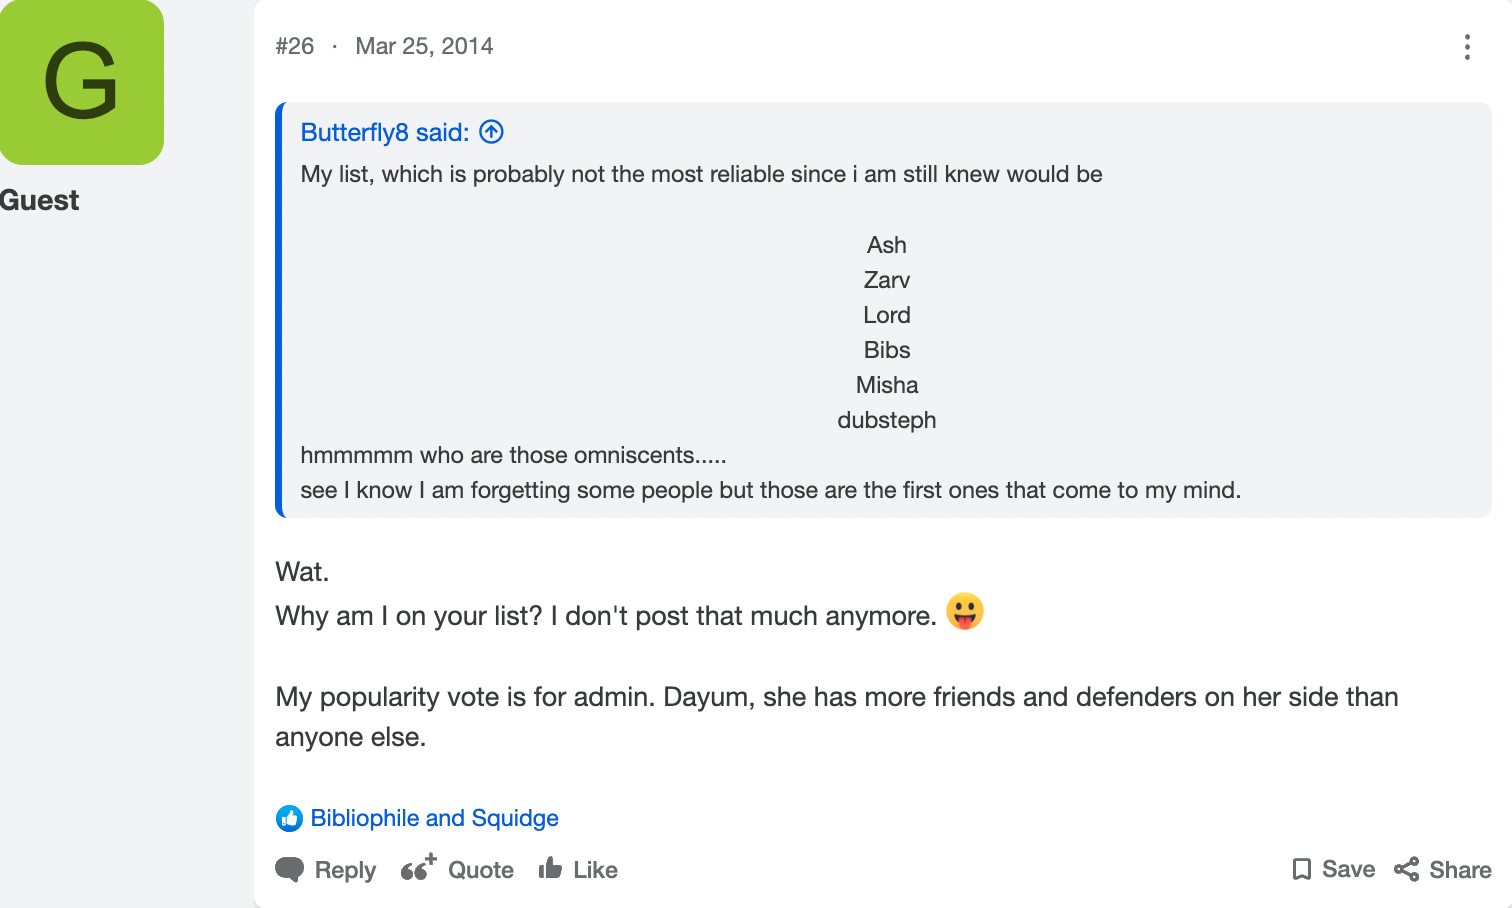Image resolution: width=1512 pixels, height=908 pixels.
Task: Click the 'Butterfly8 said:' quote header
Action: point(385,132)
